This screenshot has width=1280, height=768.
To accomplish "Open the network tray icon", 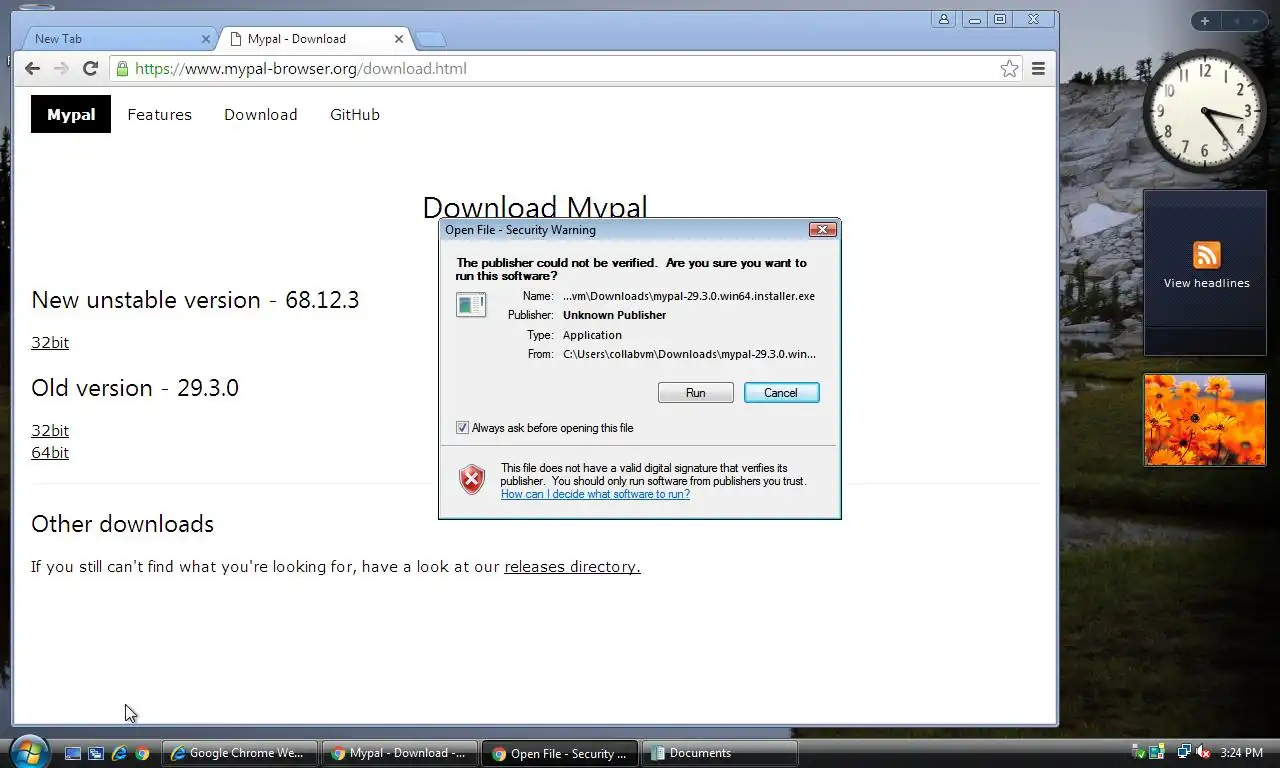I will (1184, 752).
